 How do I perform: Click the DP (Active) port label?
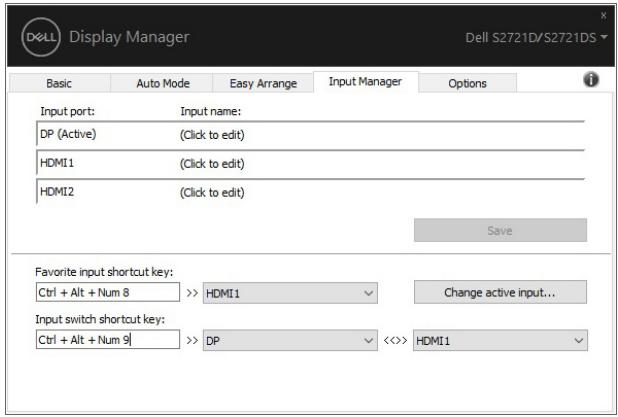click(68, 134)
